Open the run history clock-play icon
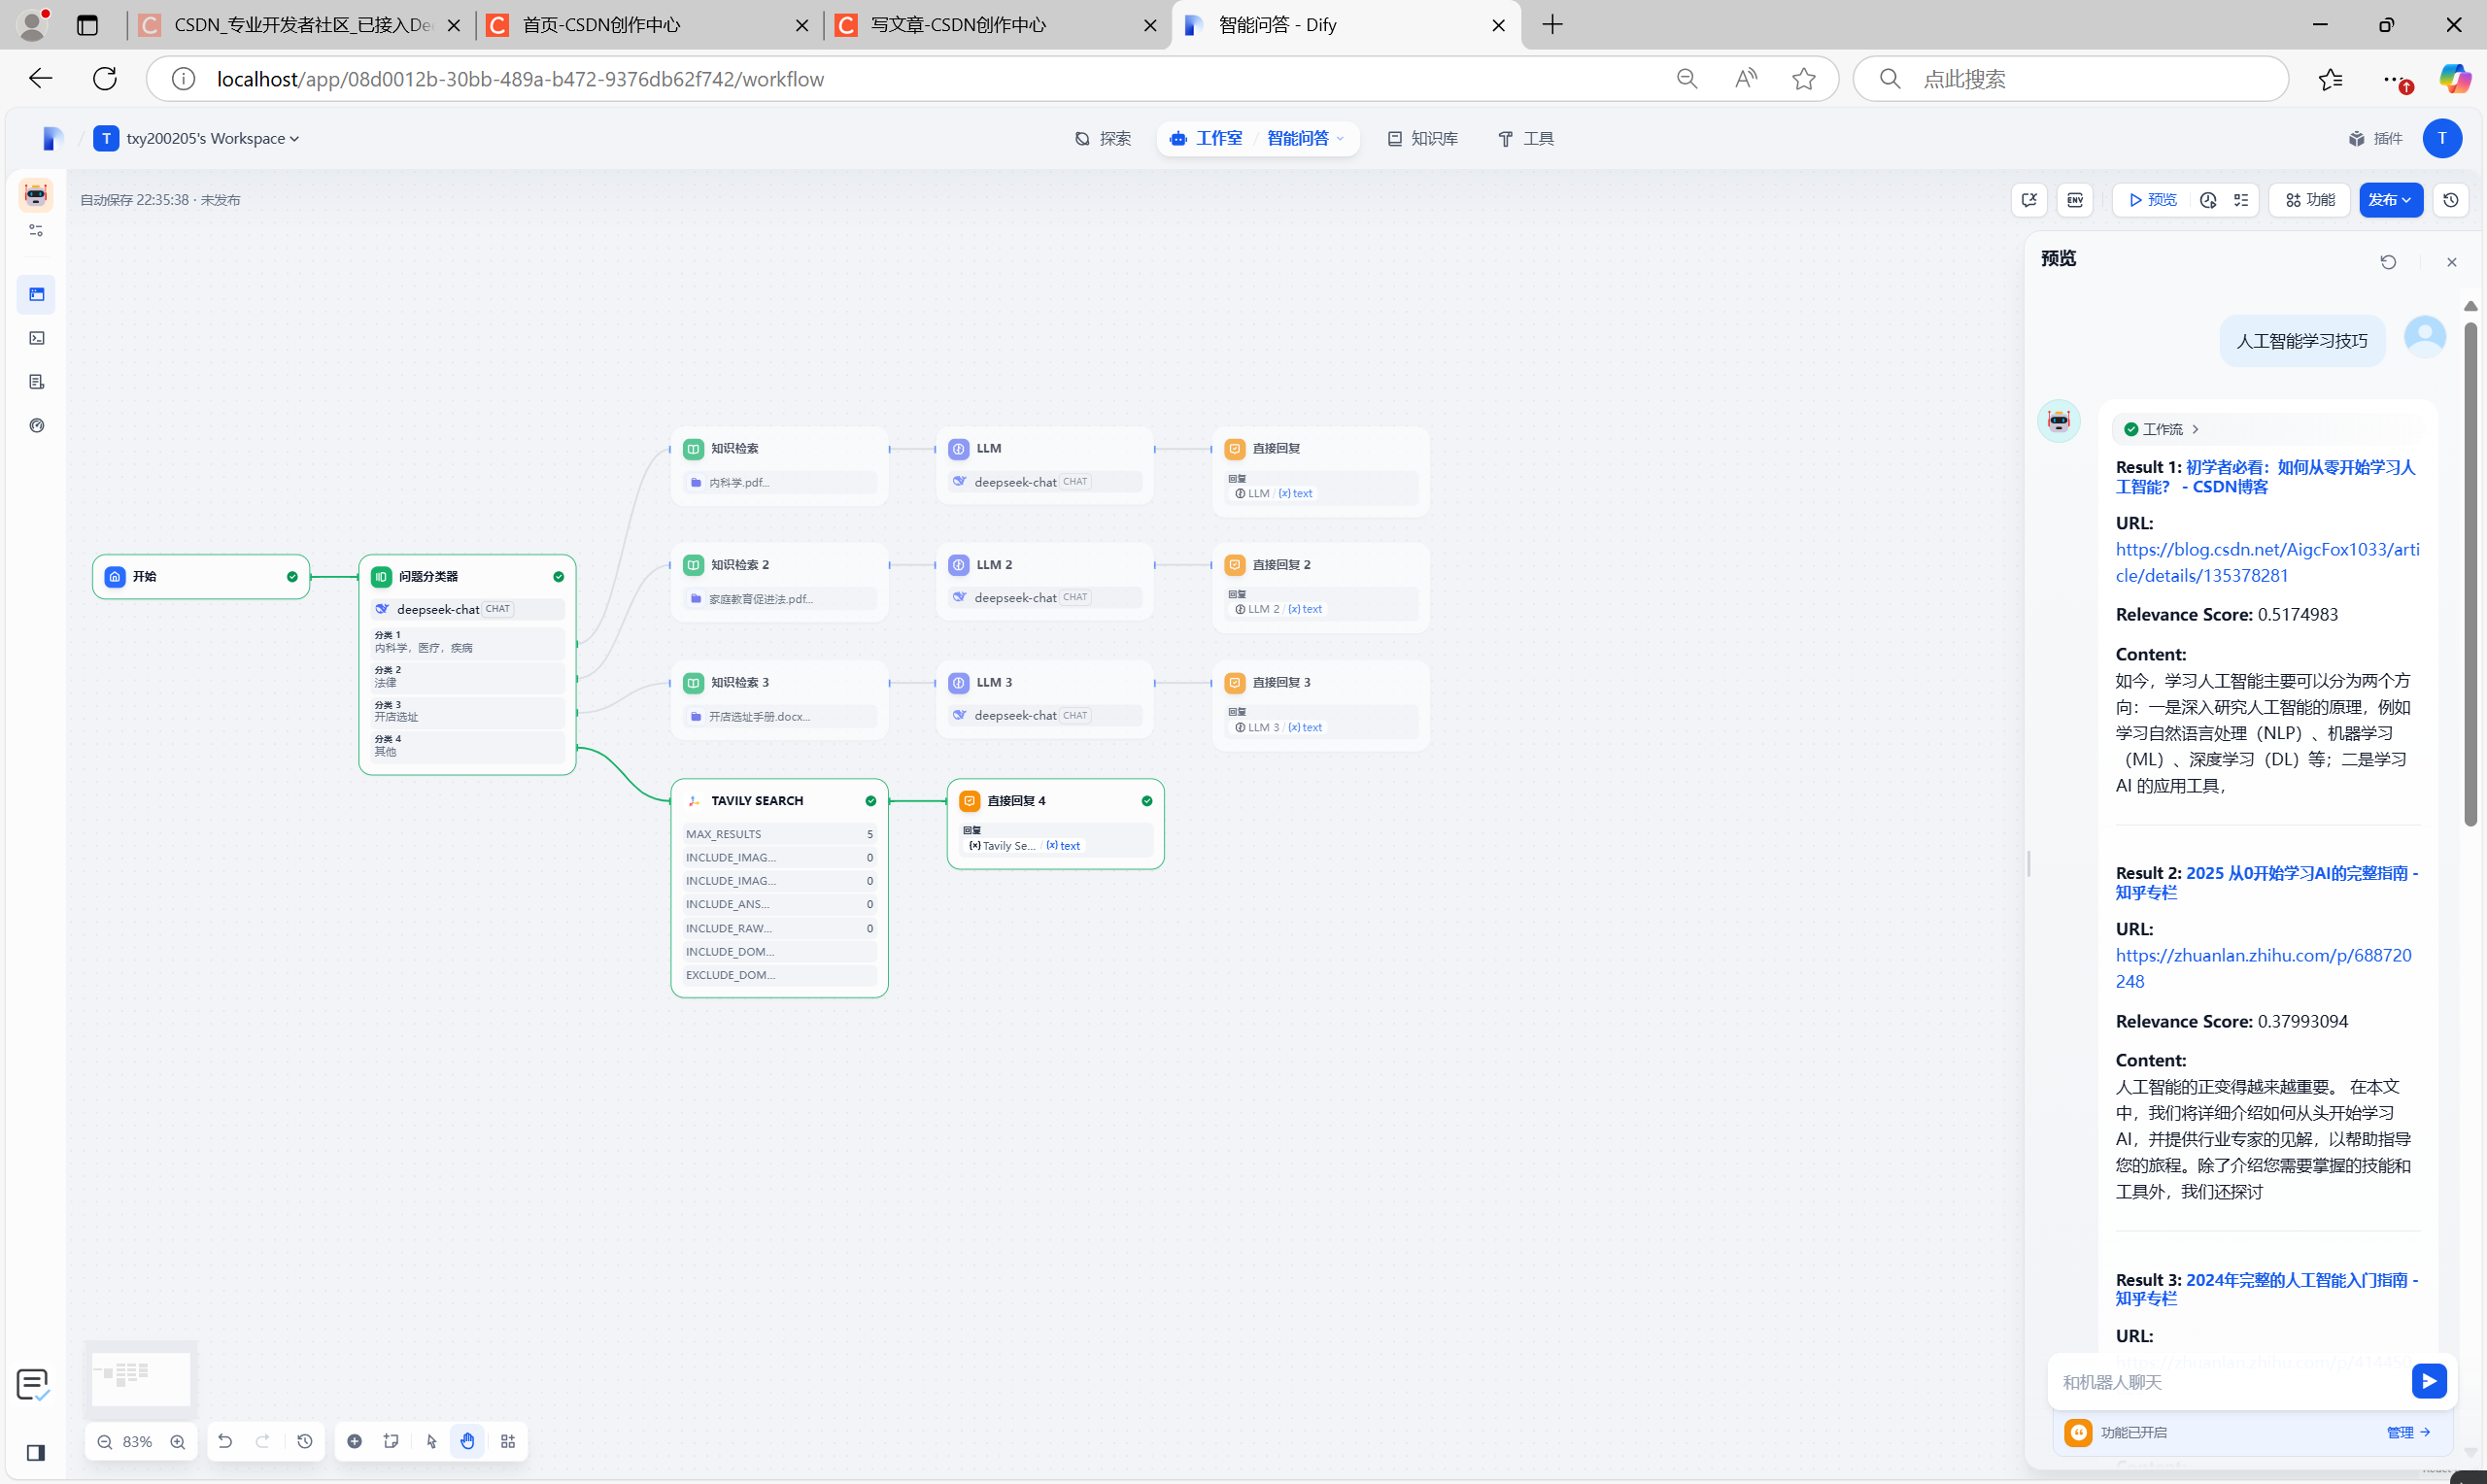The image size is (2487, 1484). pyautogui.click(x=2208, y=200)
